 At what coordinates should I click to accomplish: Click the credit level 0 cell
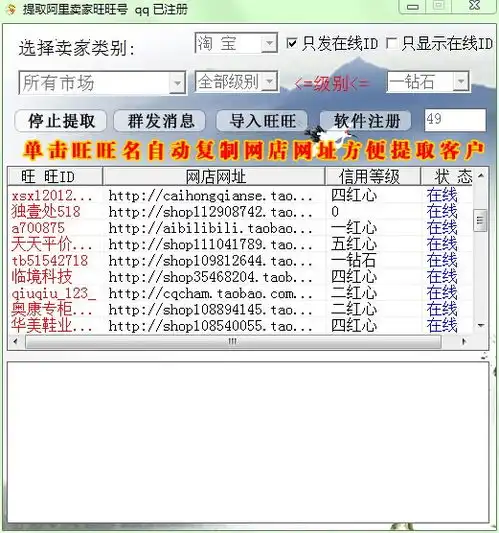(x=335, y=212)
